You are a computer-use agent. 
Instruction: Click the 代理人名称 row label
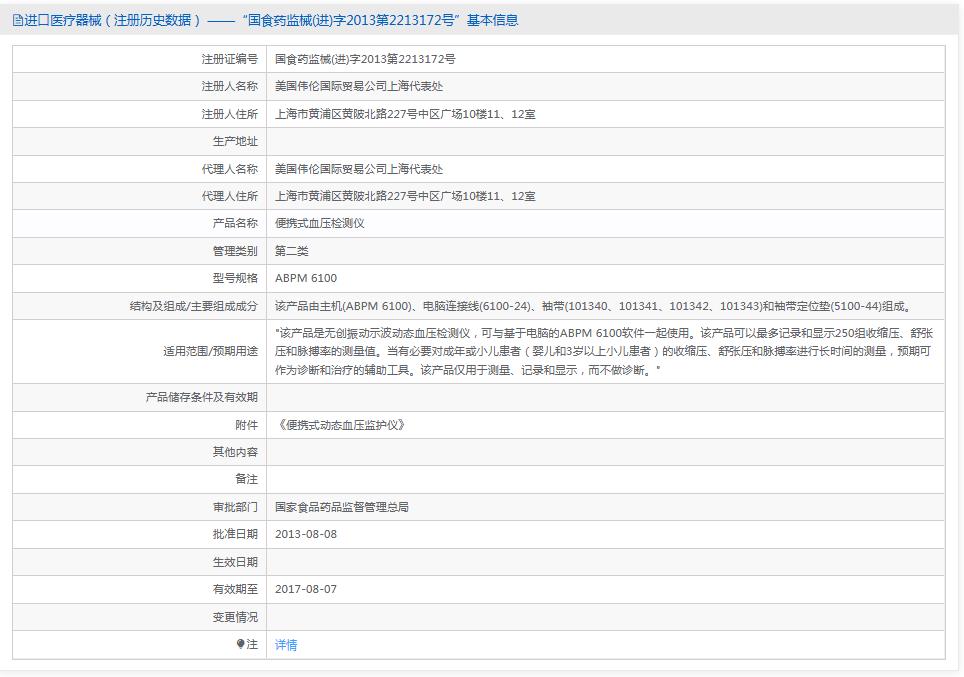pyautogui.click(x=229, y=169)
